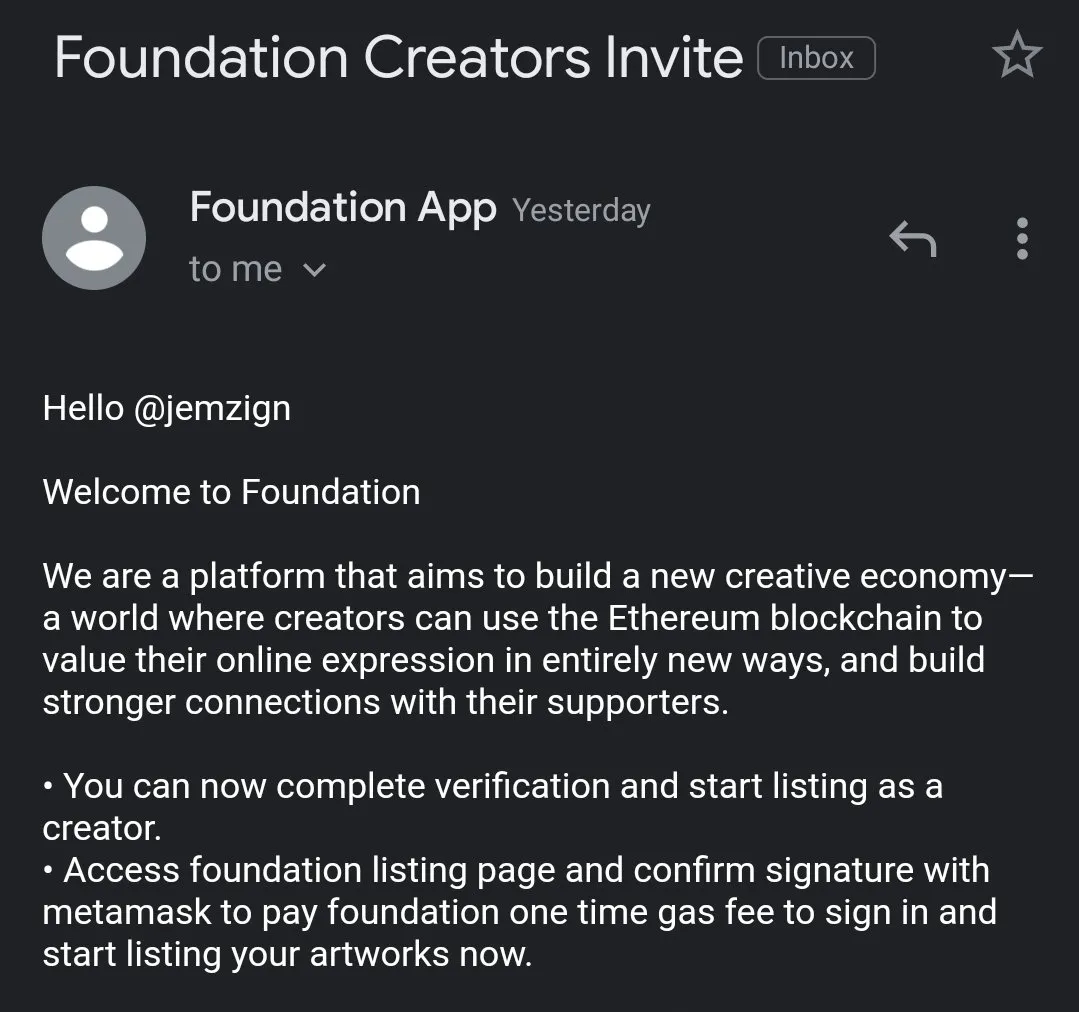Reply to the Foundation App email

point(912,239)
